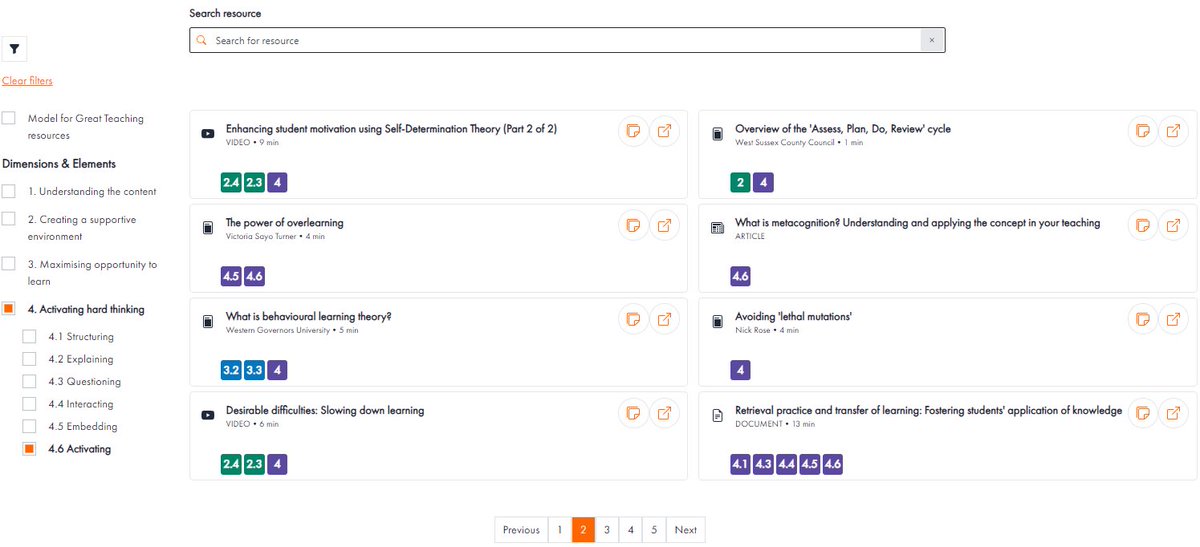Check 4.4 Interacting filter
The width and height of the screenshot is (1200, 547).
point(29,404)
